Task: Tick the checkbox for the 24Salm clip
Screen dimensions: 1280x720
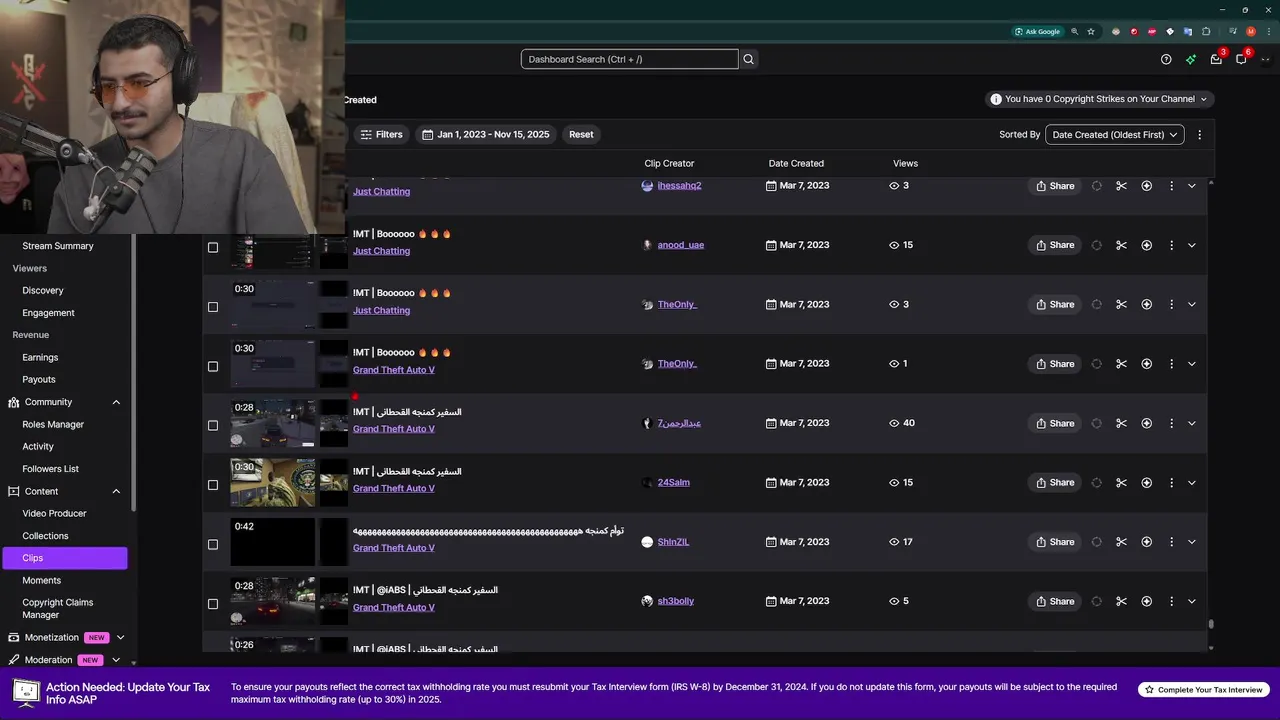Action: point(212,485)
